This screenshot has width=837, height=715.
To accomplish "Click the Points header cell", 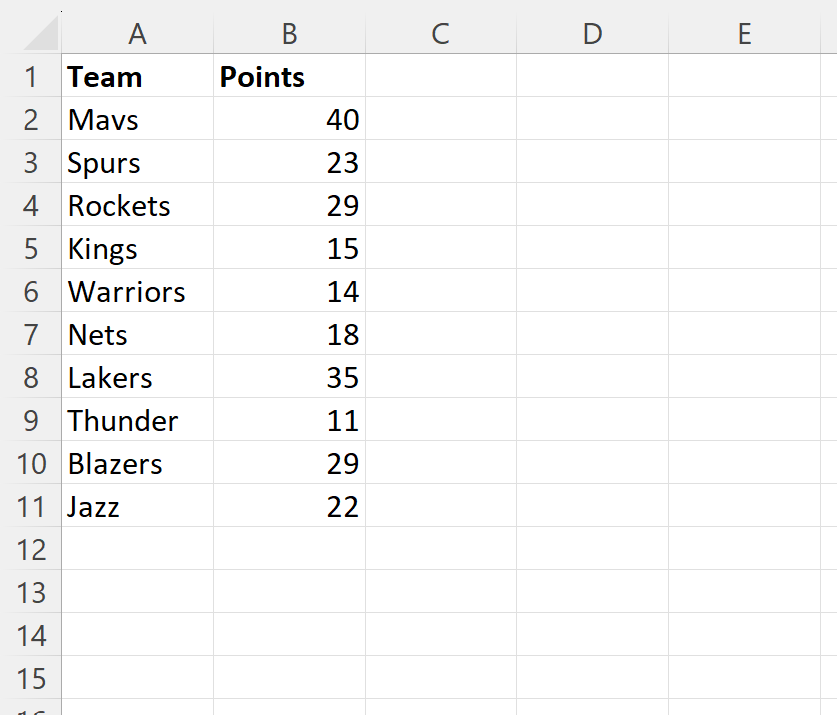I will [289, 76].
